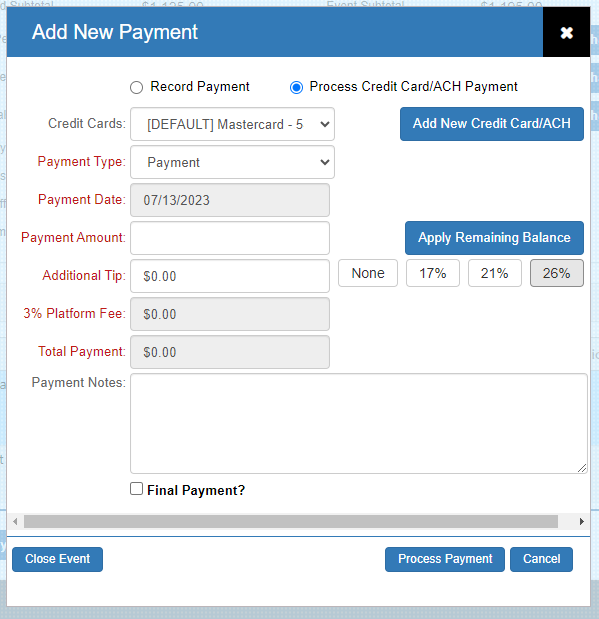Click the Payment Date field
The image size is (599, 619).
tap(230, 200)
